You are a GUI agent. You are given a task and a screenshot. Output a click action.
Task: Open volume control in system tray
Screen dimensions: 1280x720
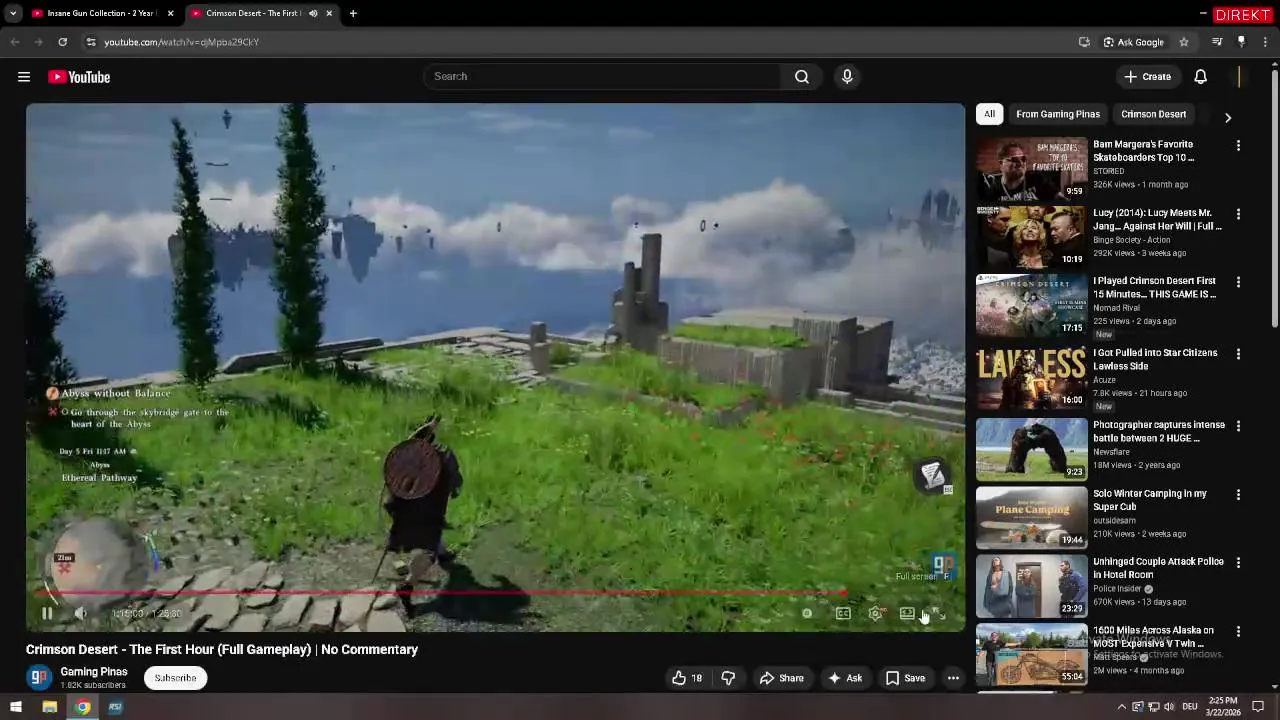point(1170,707)
